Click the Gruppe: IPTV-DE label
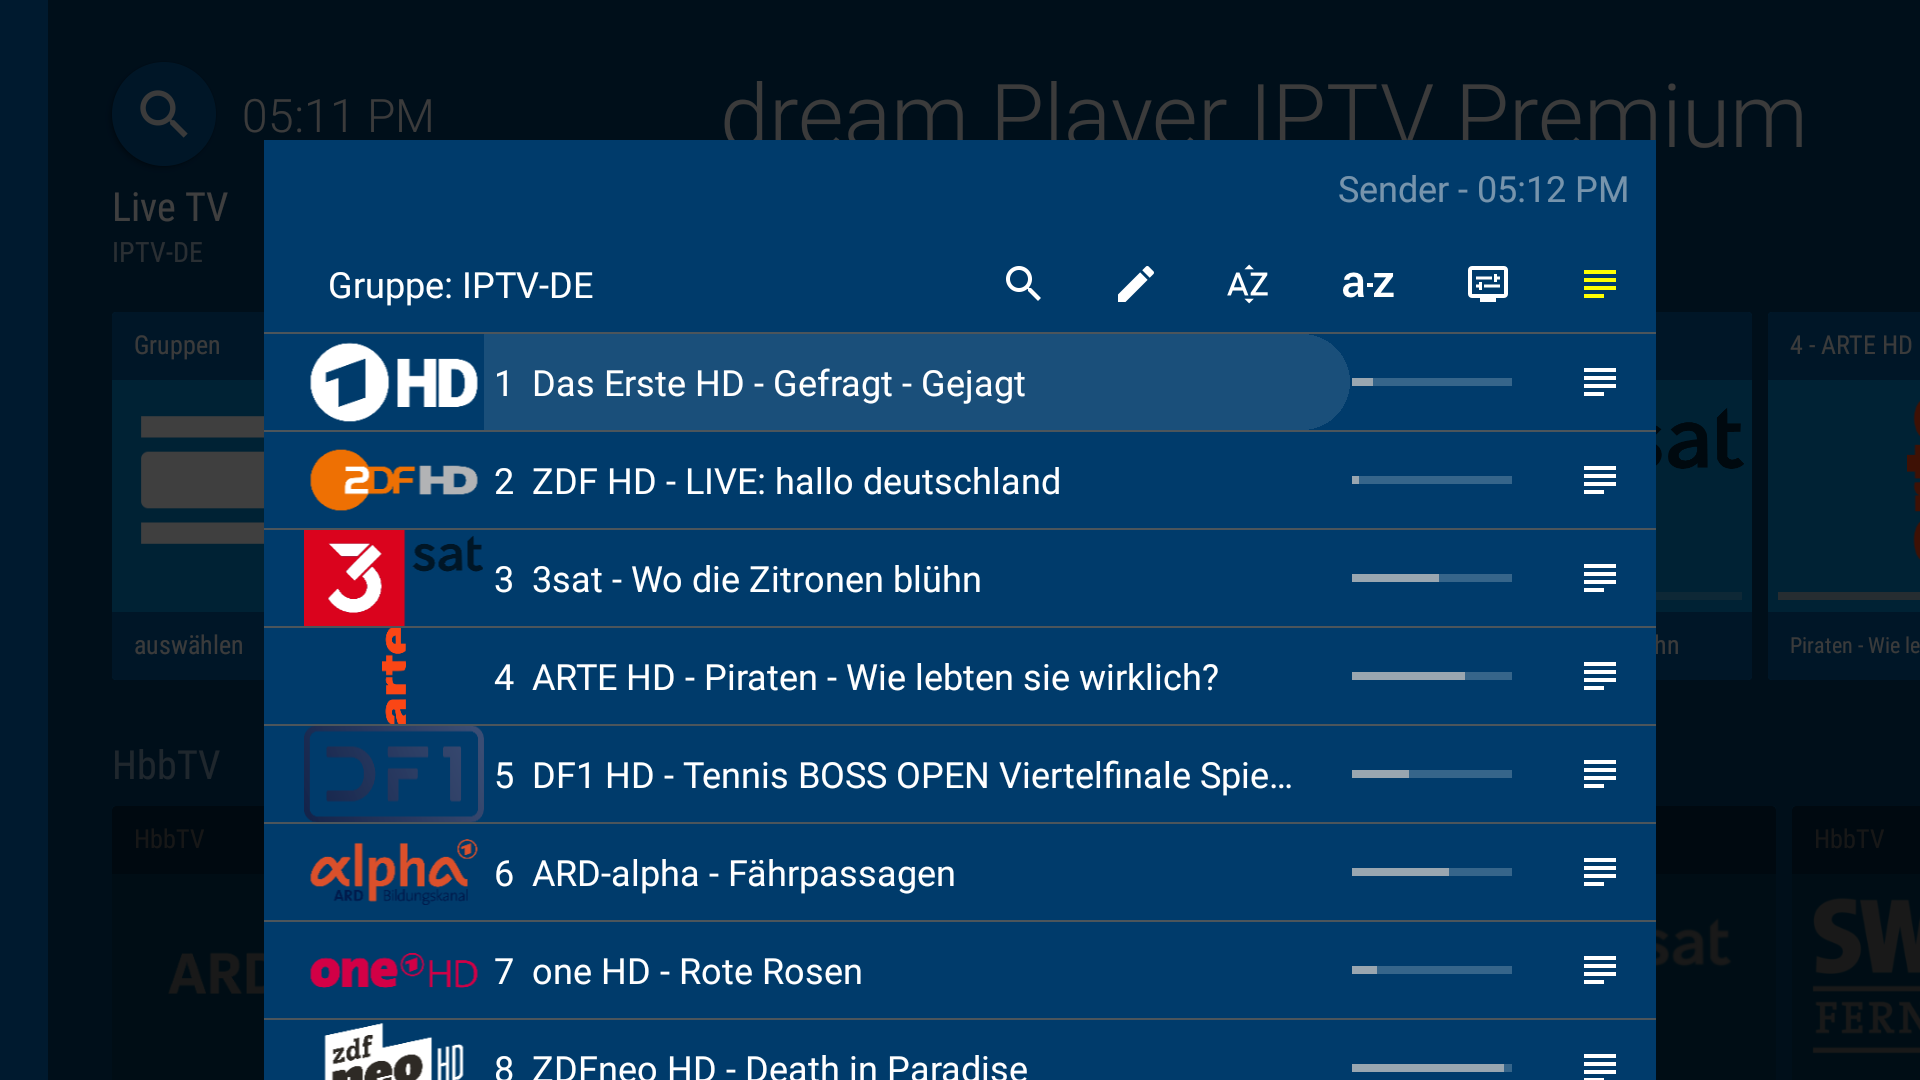Screen dimensions: 1920x1080 click(x=460, y=286)
